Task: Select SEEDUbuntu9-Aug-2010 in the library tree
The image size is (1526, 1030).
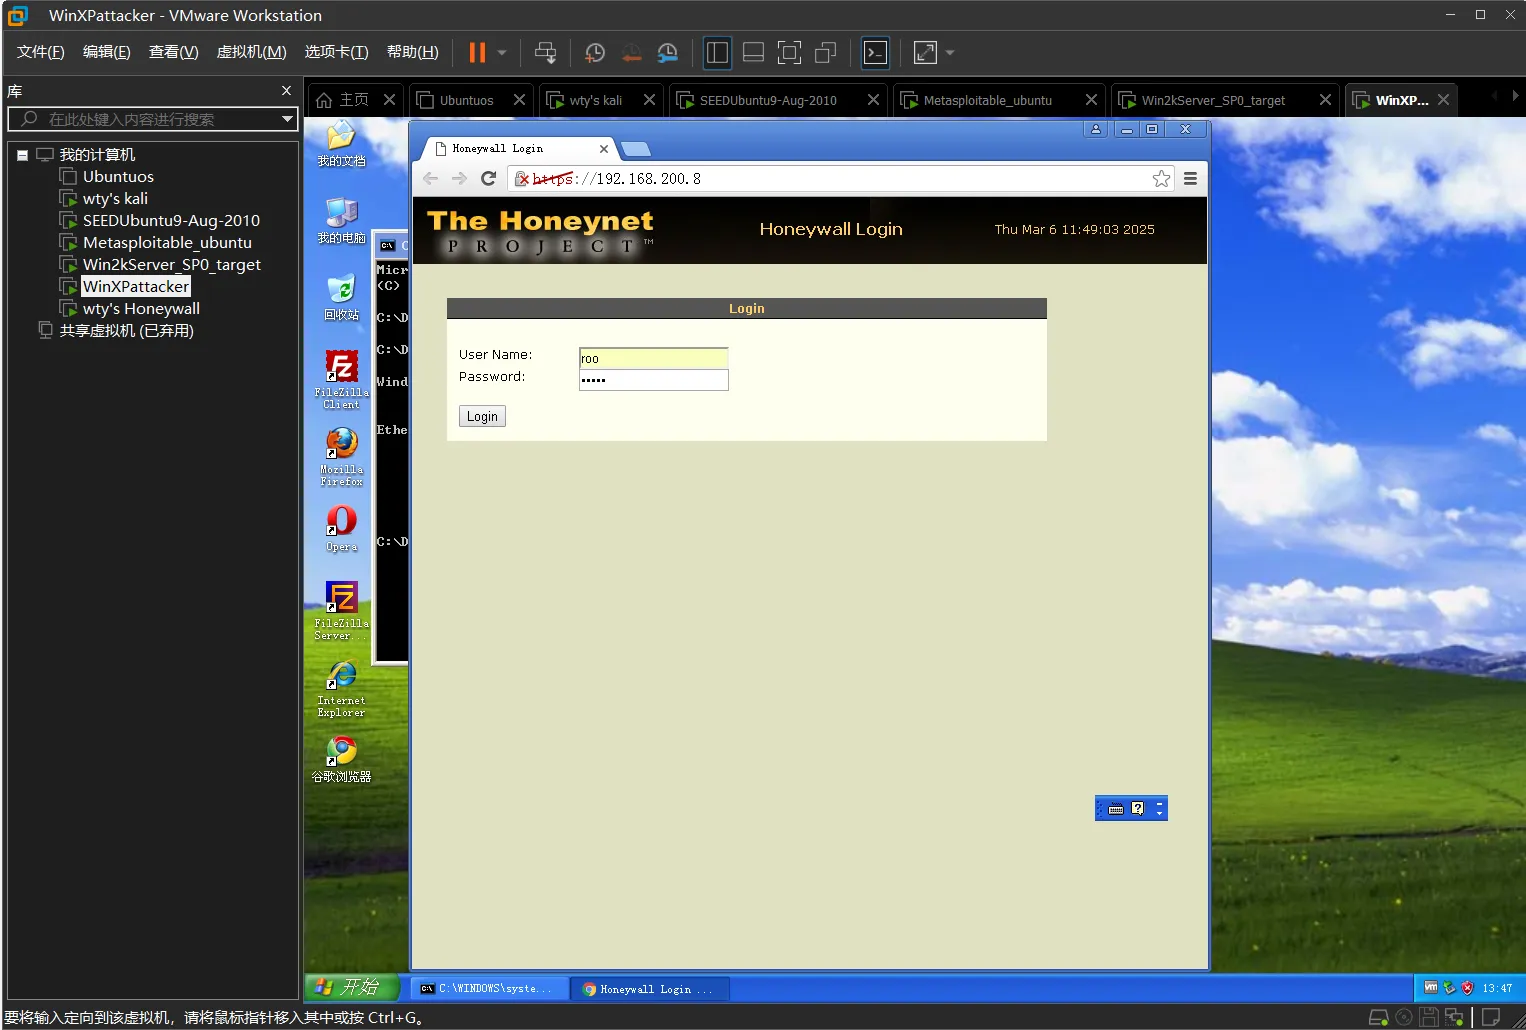Action: 171,221
